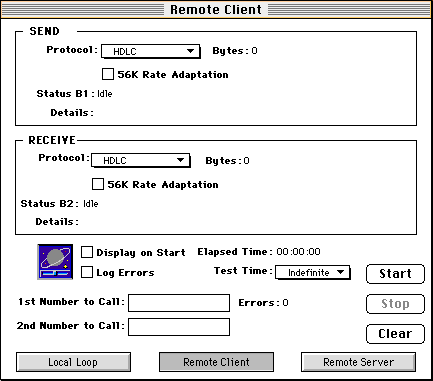Click the Errors: 0 counter text
The image size is (433, 381).
pos(263,303)
